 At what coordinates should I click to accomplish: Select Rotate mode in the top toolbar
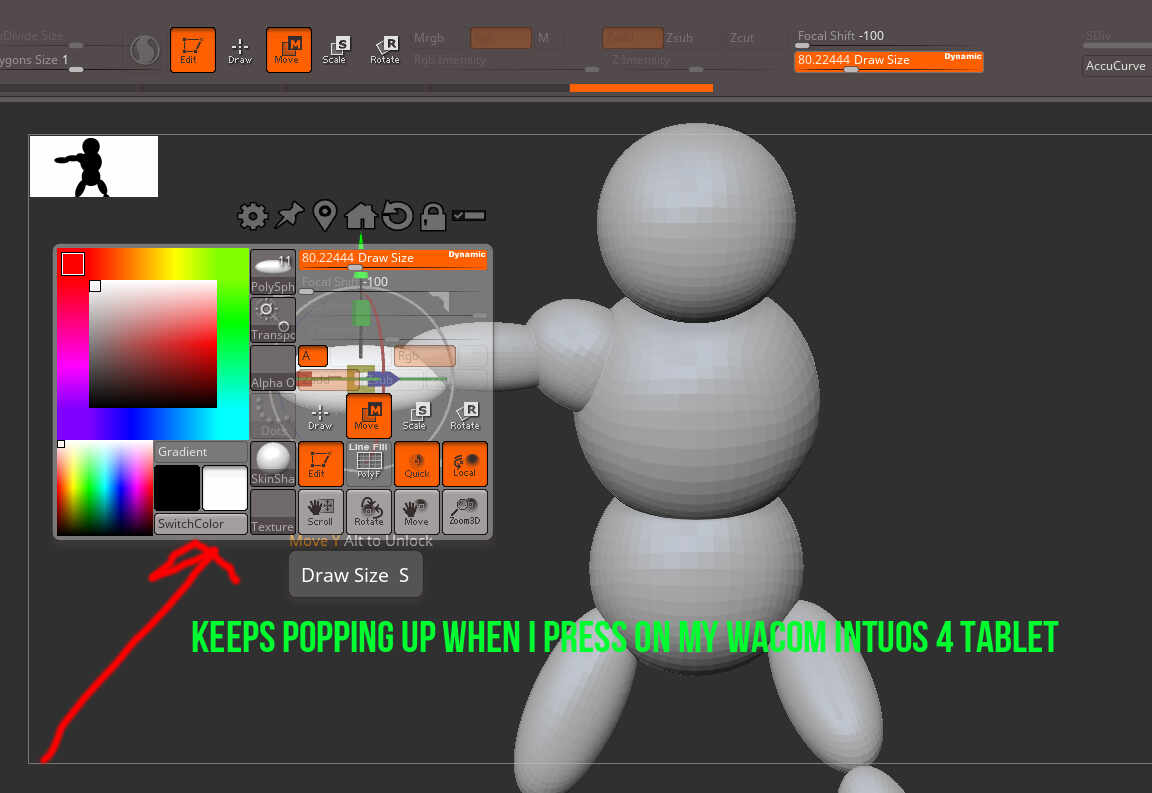click(385, 51)
